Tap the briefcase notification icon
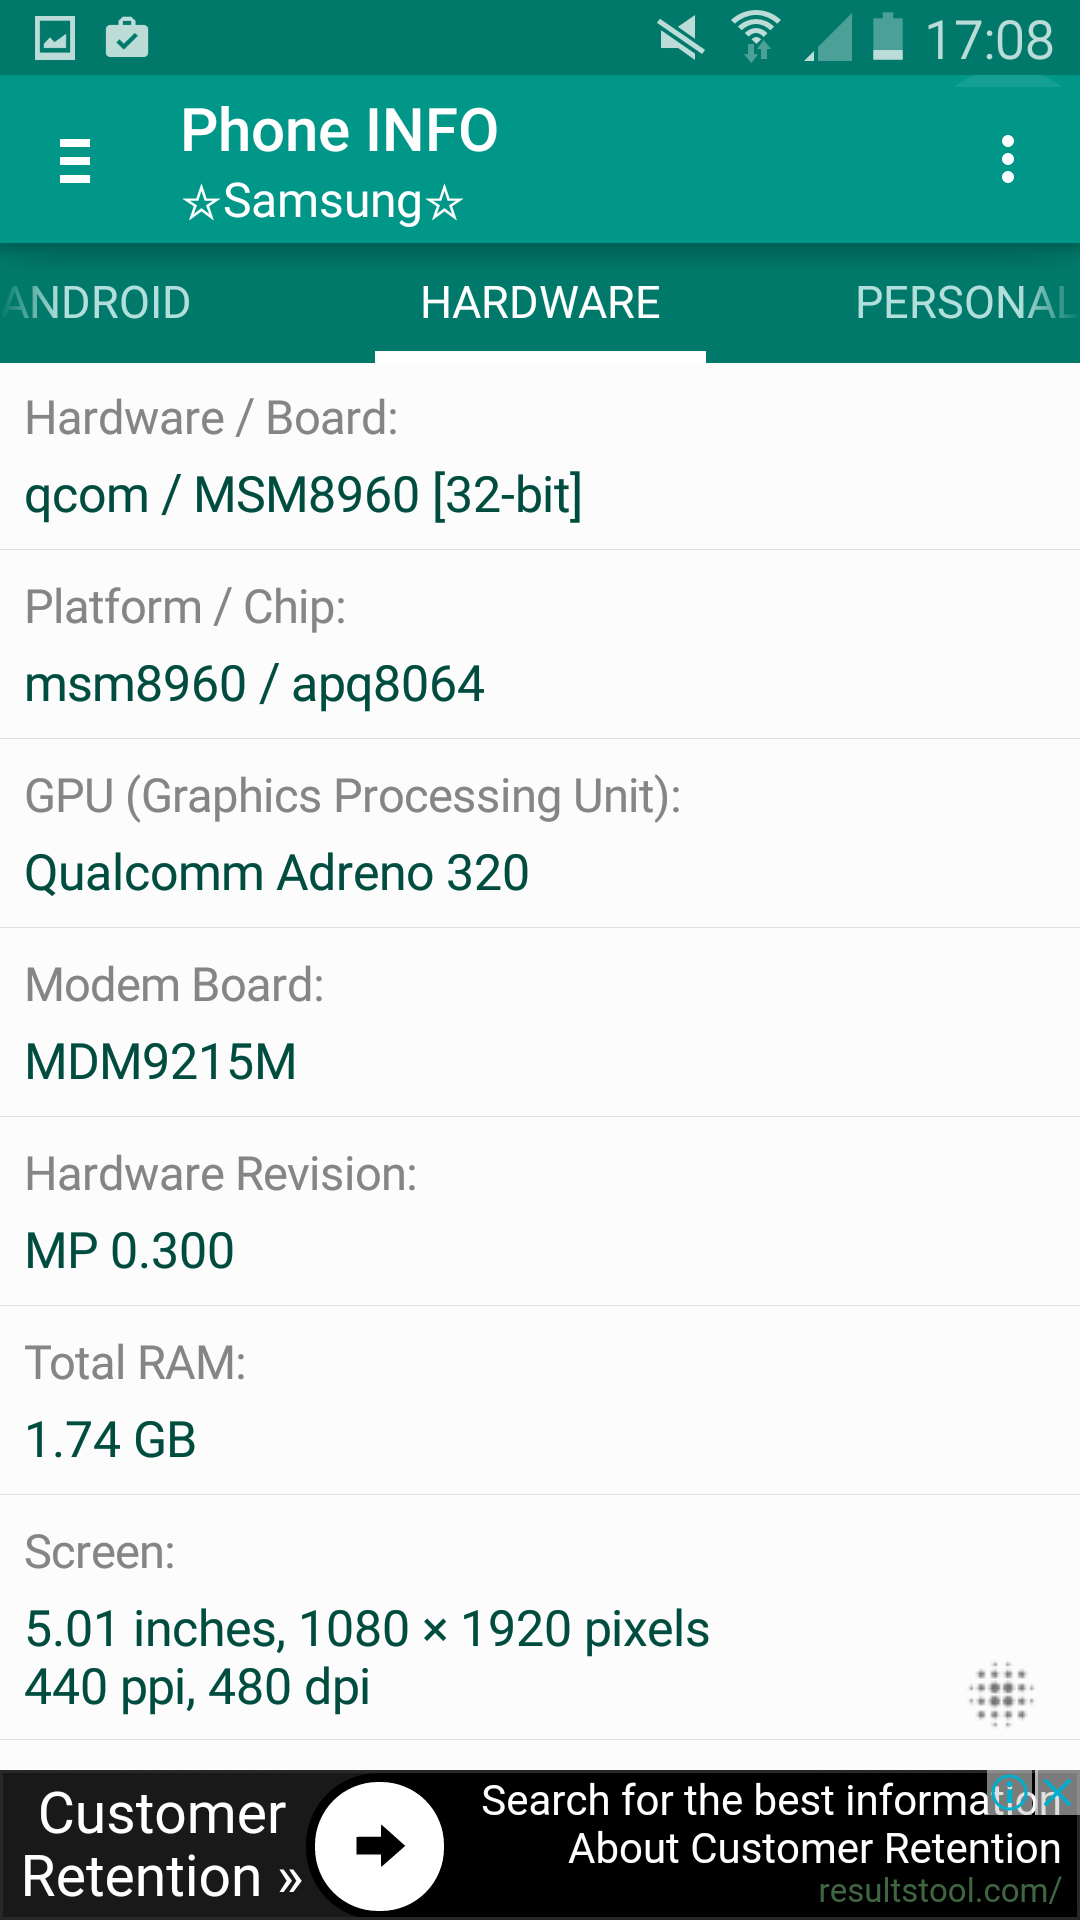This screenshot has height=1920, width=1080. [127, 39]
